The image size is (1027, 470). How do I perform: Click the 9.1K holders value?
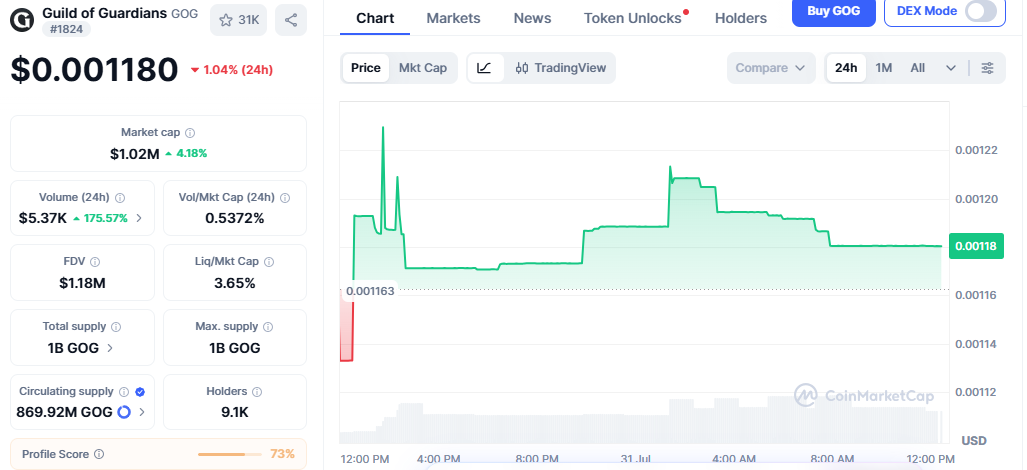point(234,412)
